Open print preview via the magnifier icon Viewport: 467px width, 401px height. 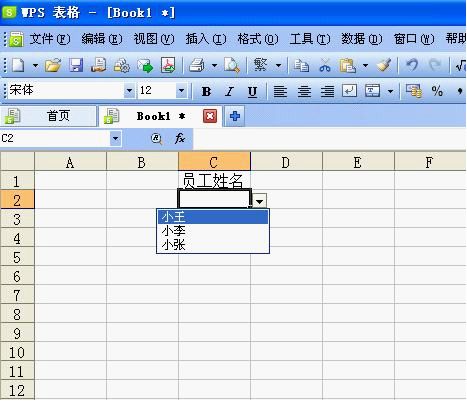coord(232,65)
